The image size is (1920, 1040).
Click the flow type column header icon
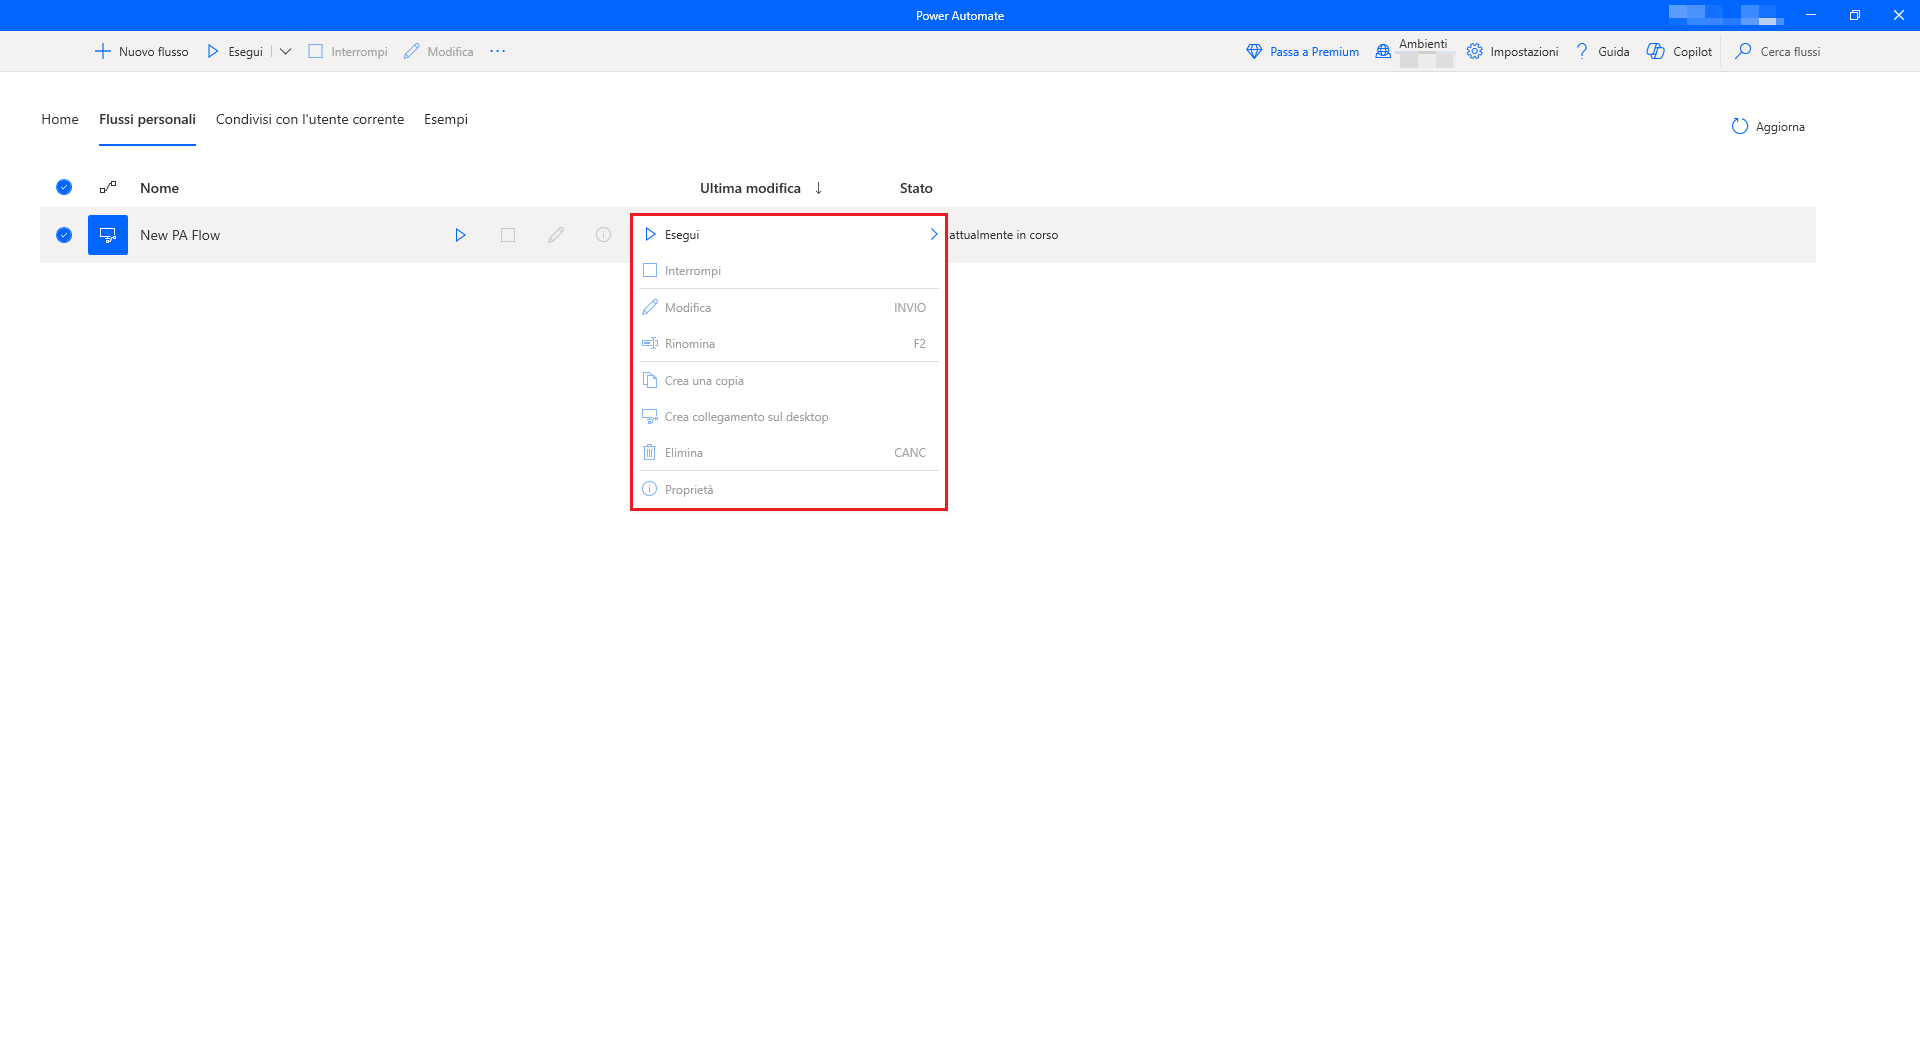(108, 187)
